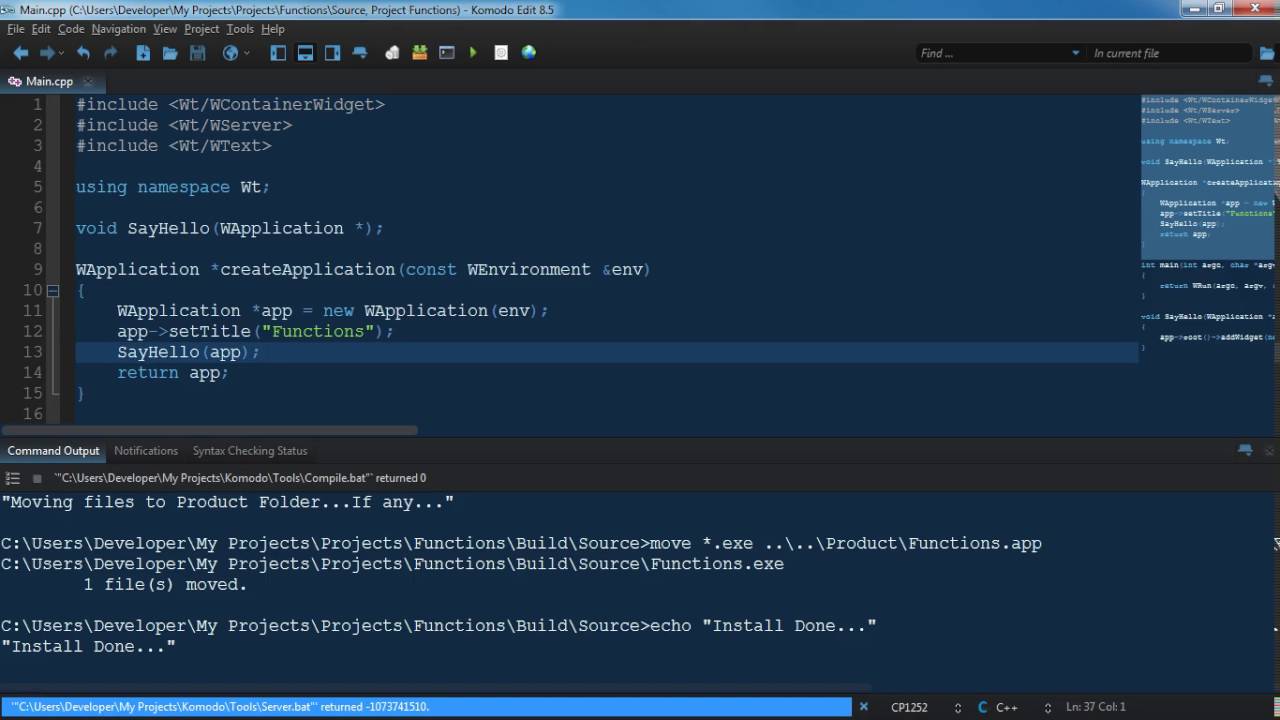The image size is (1280, 720).
Task: Open the tab list at editor's top right
Action: click(x=1266, y=81)
